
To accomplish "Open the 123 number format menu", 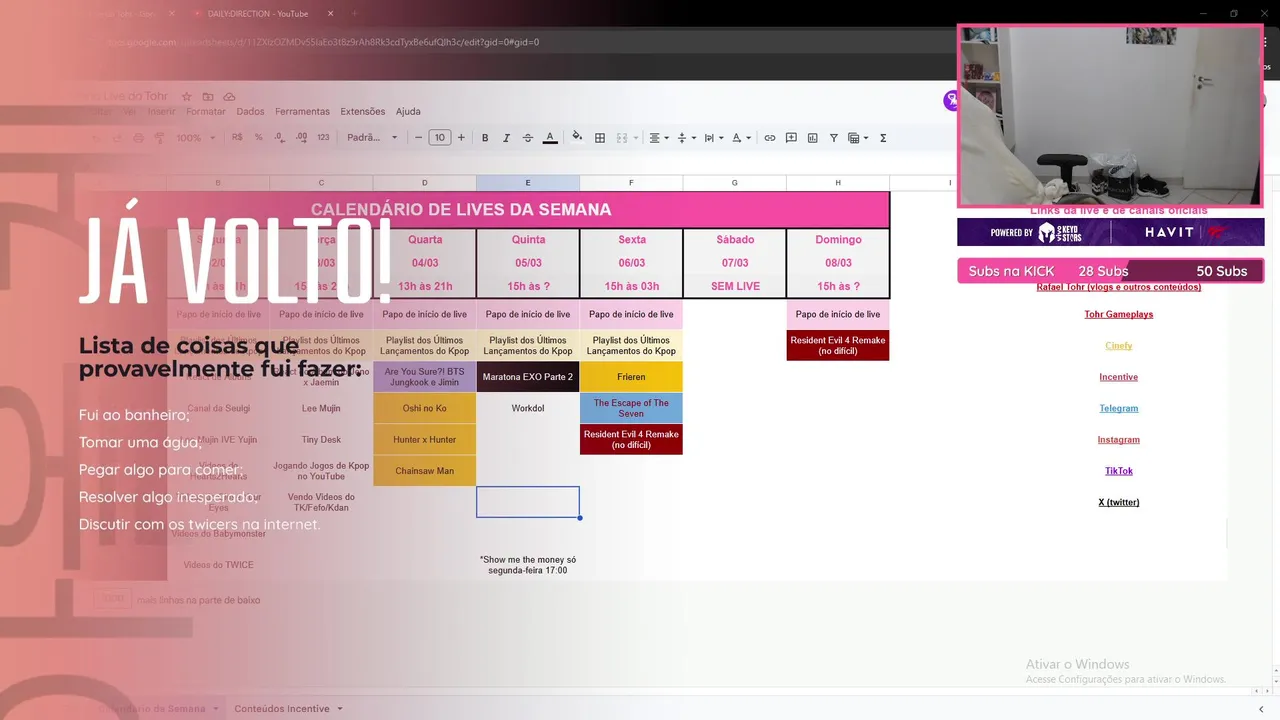I will (323, 138).
